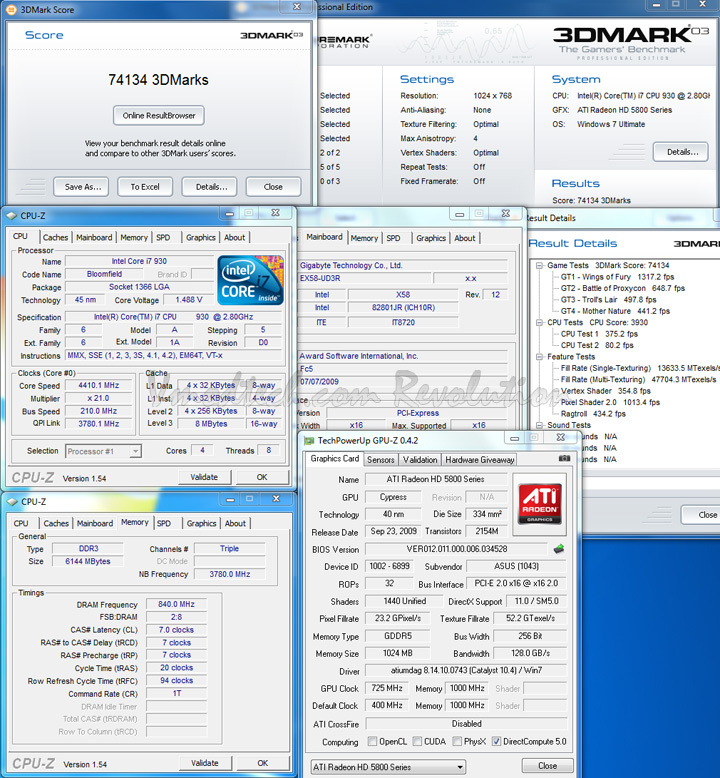This screenshot has width=720, height=778.
Task: Click the GPU-Z screenshot camera icon
Action: [564, 458]
